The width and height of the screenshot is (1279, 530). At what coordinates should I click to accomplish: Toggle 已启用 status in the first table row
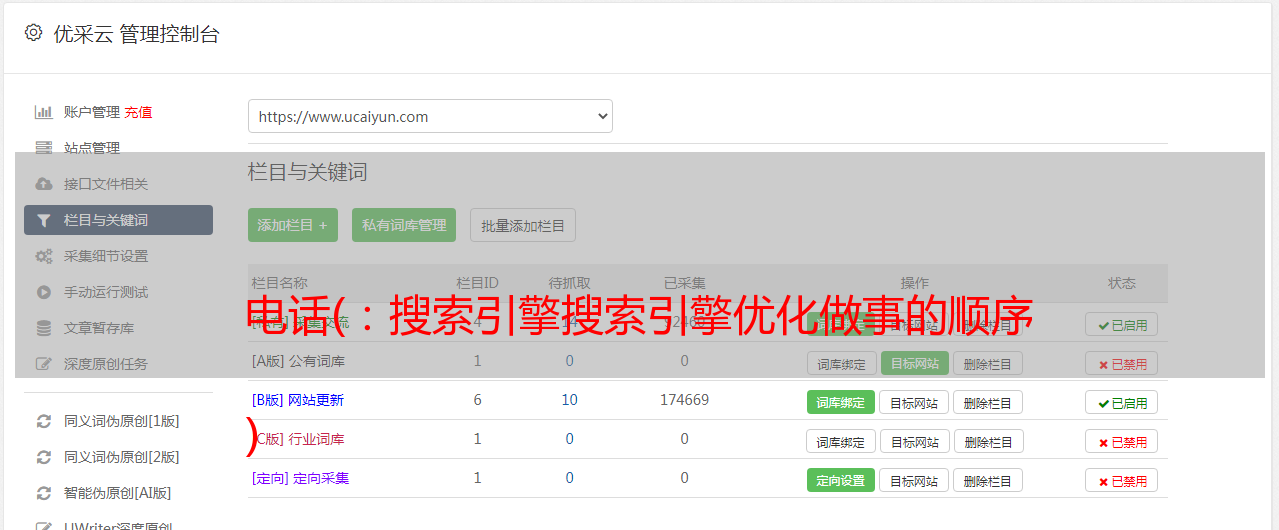point(1122,324)
